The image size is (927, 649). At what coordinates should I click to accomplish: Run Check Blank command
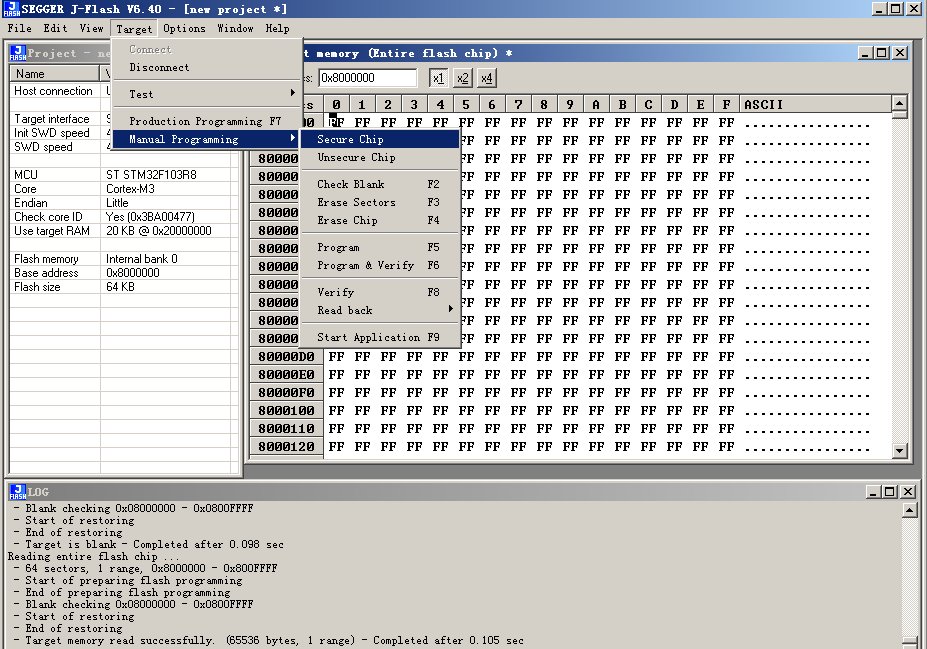point(380,184)
